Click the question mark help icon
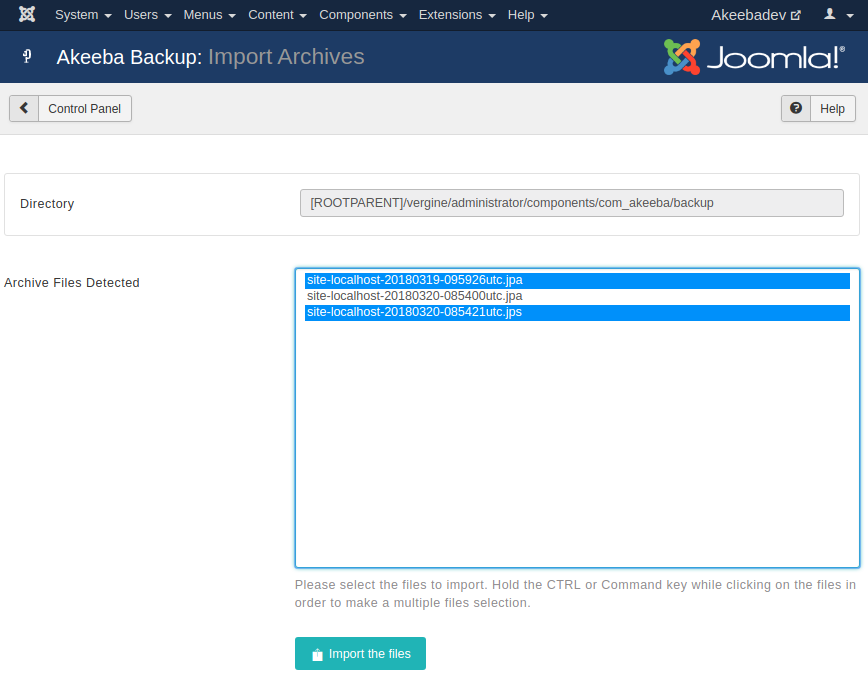Viewport: 868px width, 676px height. click(x=795, y=108)
